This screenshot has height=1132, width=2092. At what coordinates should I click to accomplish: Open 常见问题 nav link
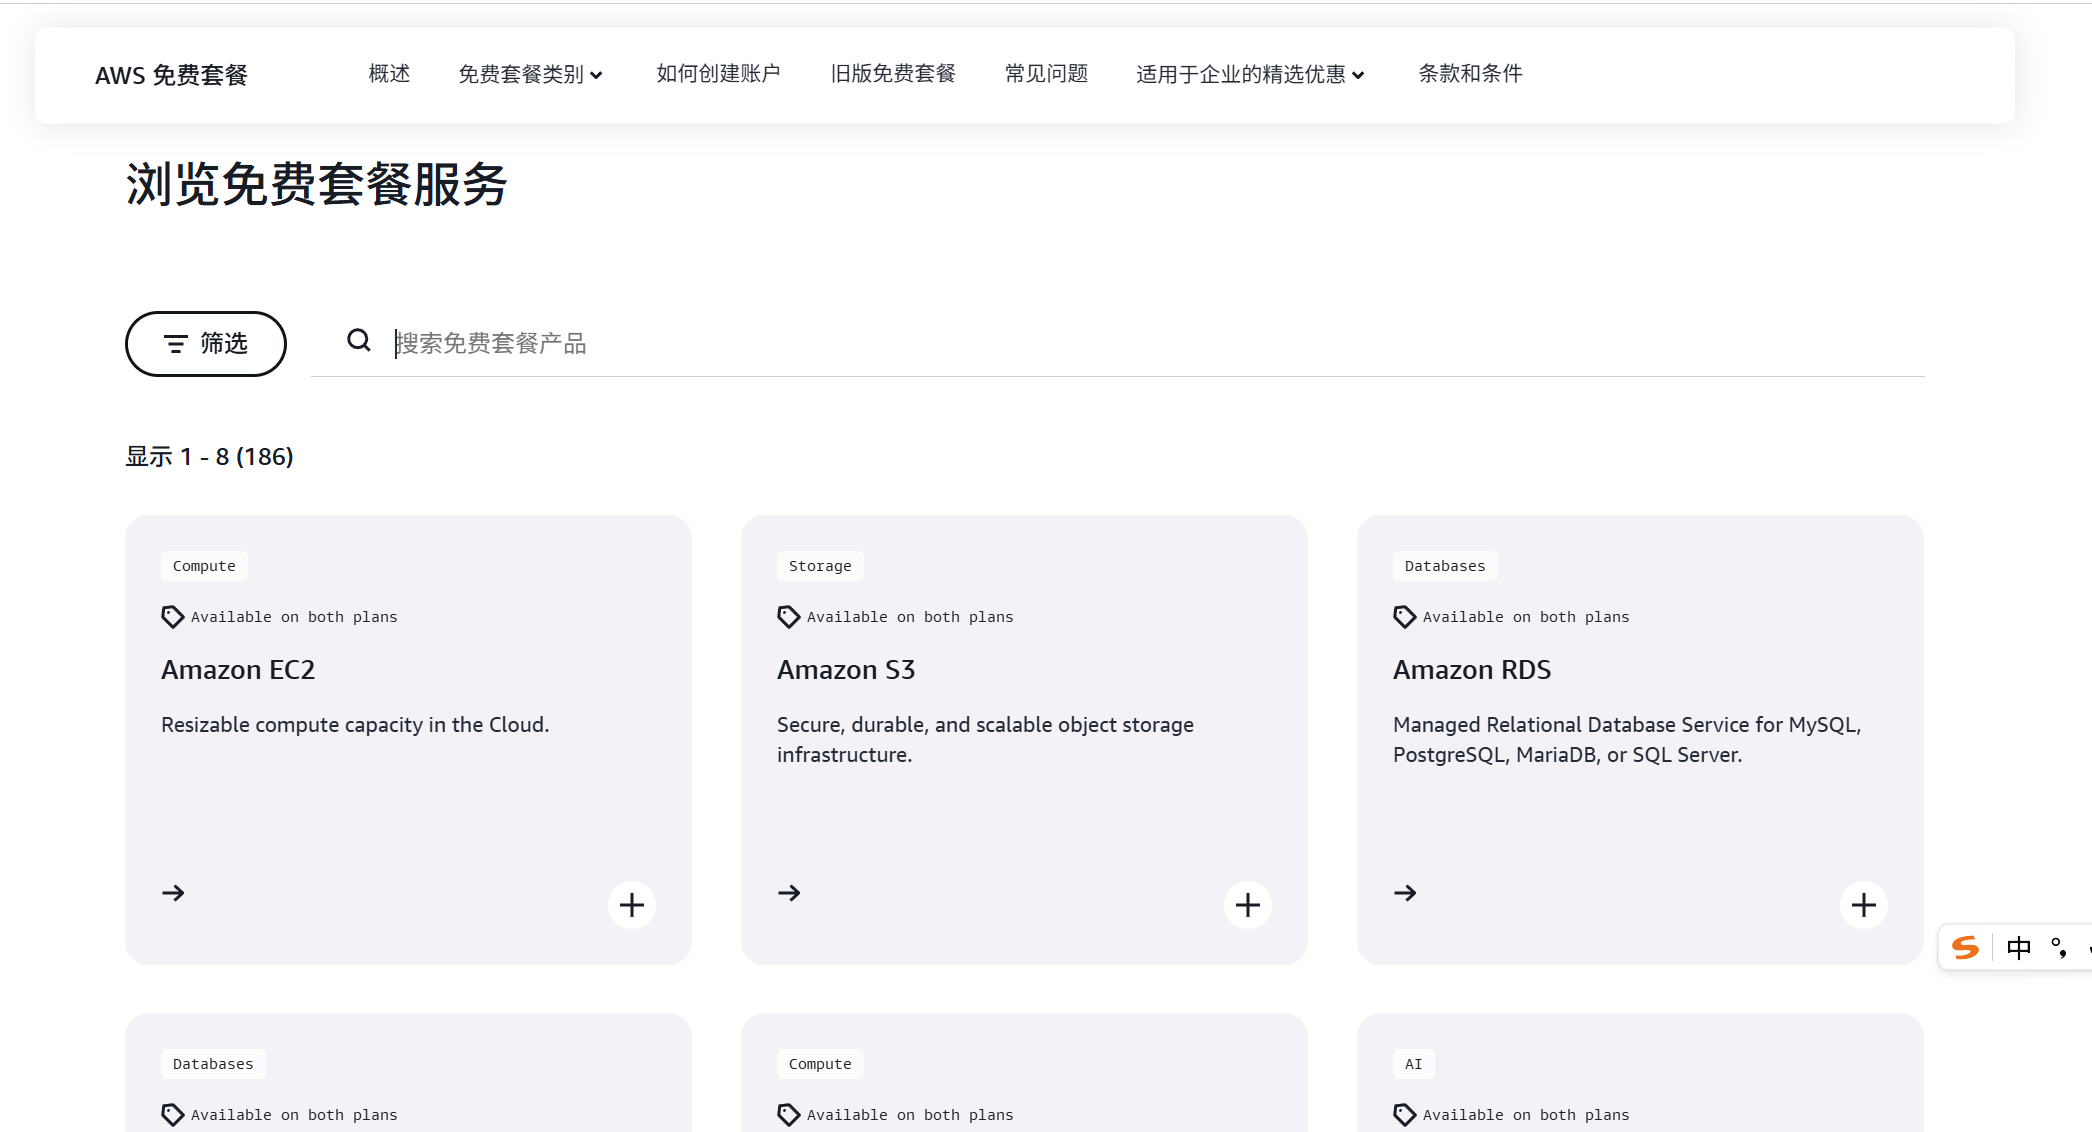click(1046, 74)
